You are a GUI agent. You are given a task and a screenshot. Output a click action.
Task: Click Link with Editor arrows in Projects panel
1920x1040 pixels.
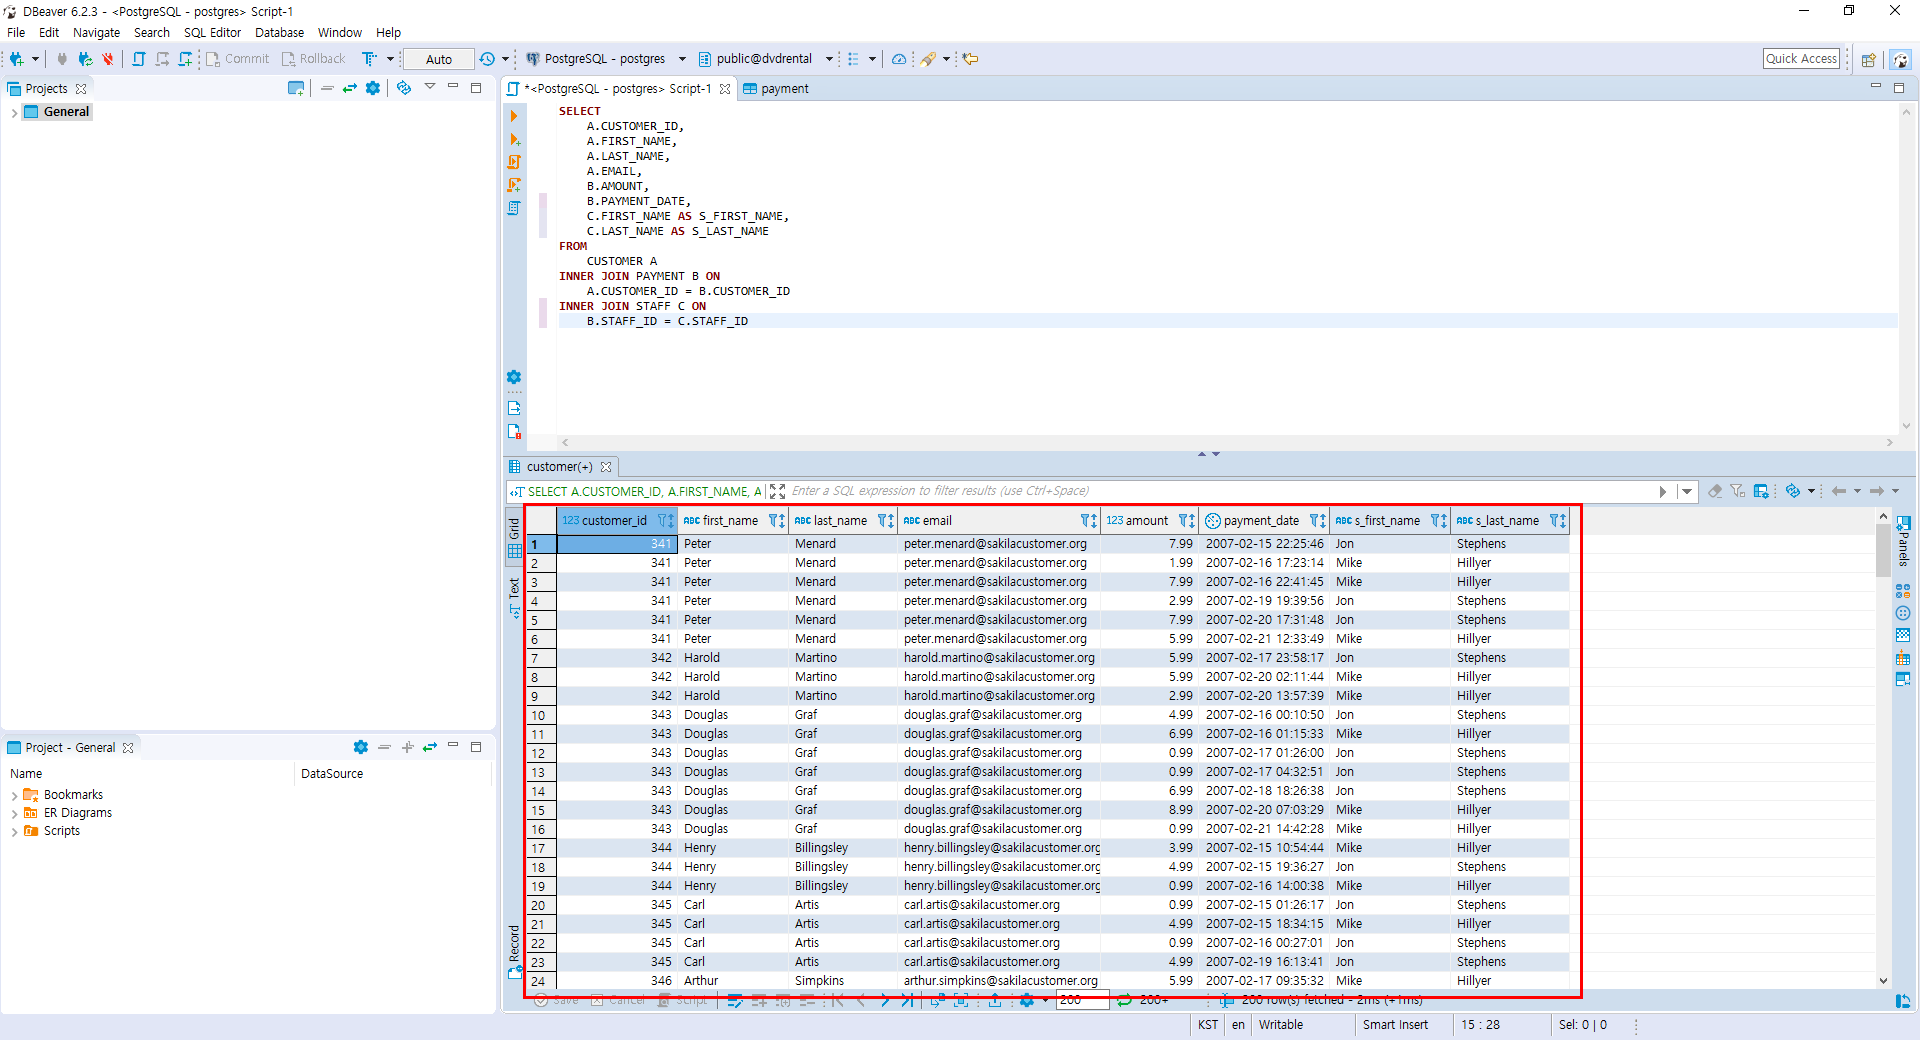tap(350, 88)
